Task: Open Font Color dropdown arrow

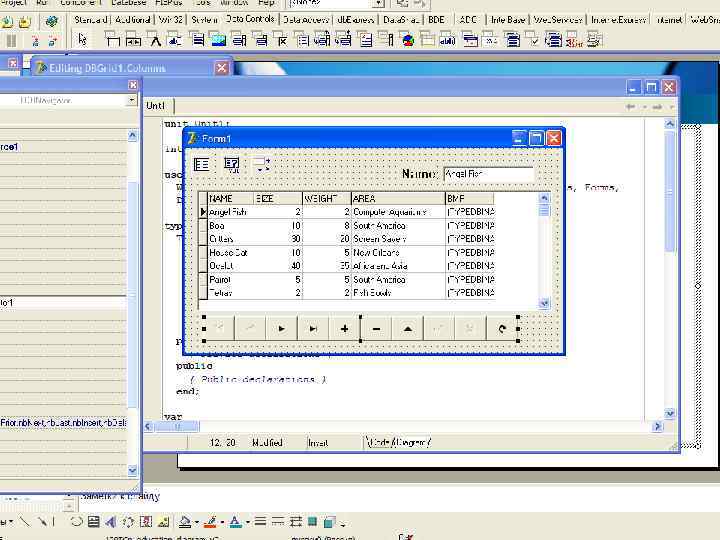Action: (247, 522)
